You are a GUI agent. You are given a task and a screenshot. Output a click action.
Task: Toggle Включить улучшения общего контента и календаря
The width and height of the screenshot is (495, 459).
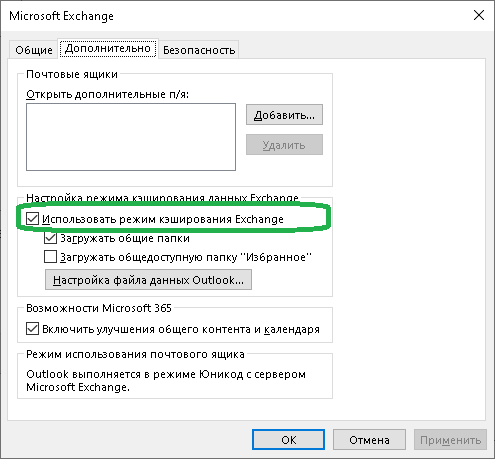pyautogui.click(x=32, y=329)
